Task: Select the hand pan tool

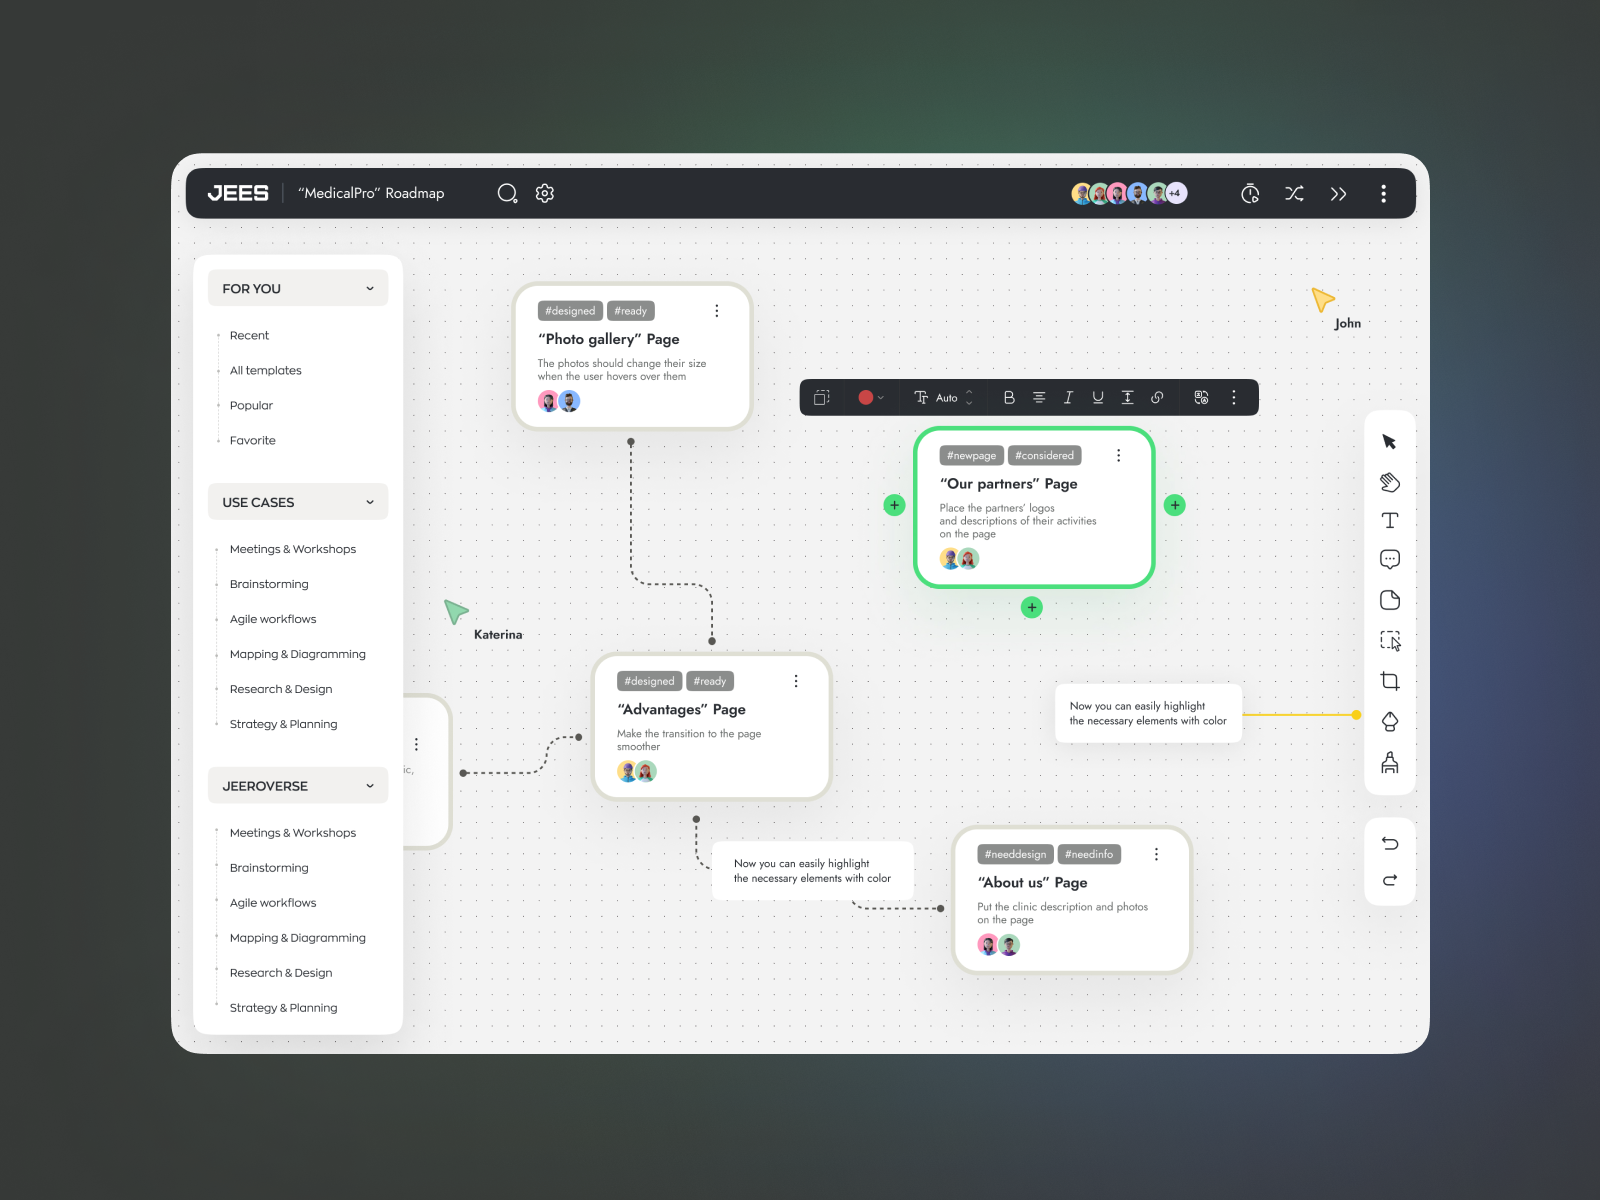Action: pos(1389,482)
